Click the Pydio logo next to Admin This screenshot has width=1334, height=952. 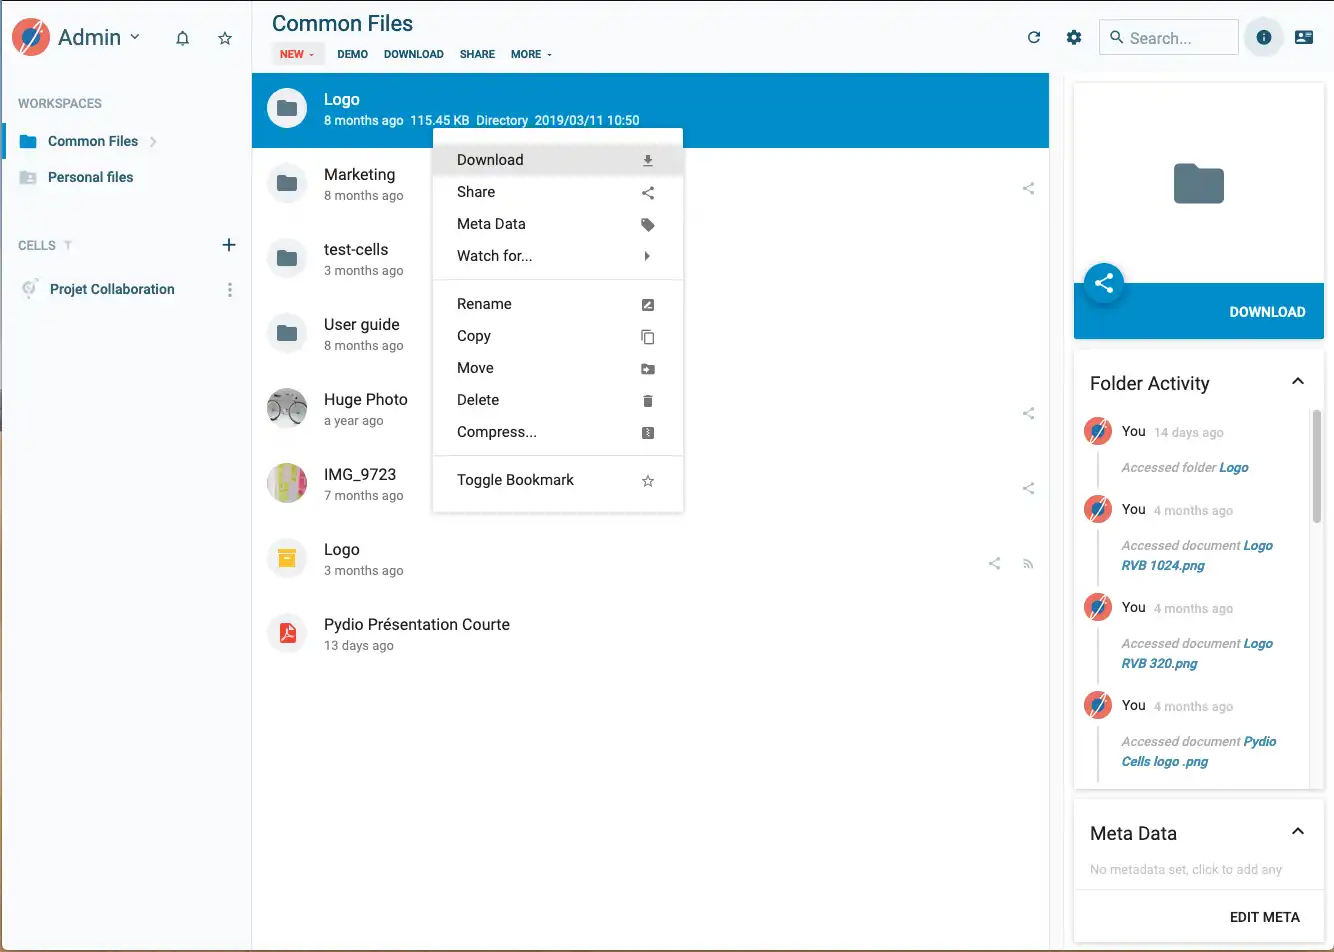tap(31, 38)
